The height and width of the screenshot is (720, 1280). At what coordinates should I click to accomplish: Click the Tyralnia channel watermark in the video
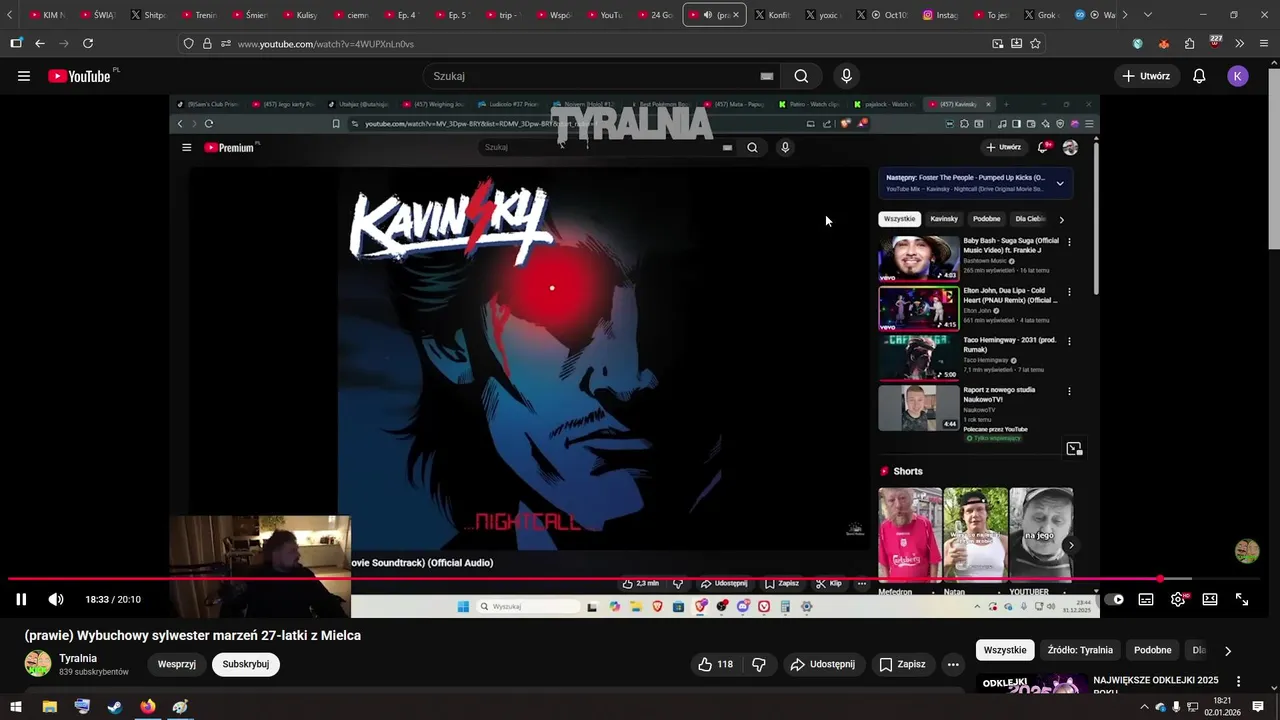point(1247,551)
